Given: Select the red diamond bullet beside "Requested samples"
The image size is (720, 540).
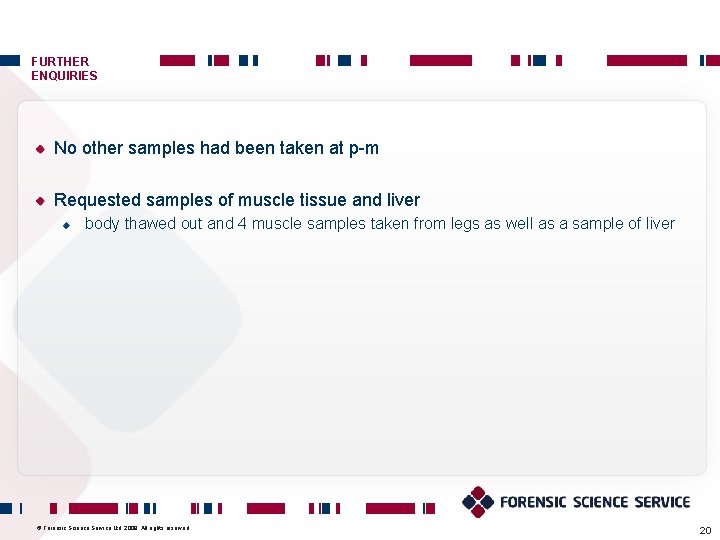Looking at the screenshot, I should [40, 201].
